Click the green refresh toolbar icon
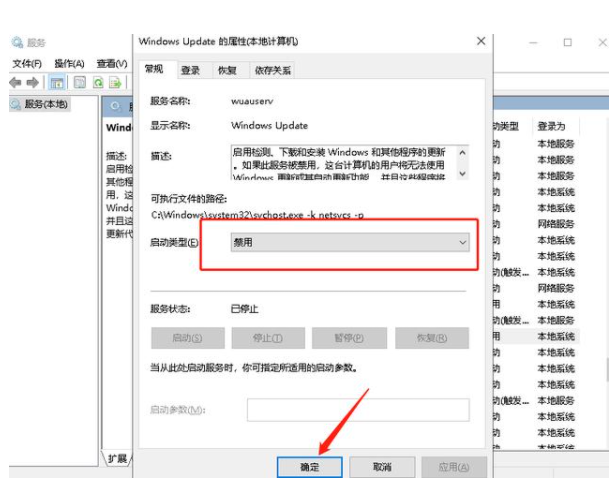The width and height of the screenshot is (610, 483). tap(98, 82)
